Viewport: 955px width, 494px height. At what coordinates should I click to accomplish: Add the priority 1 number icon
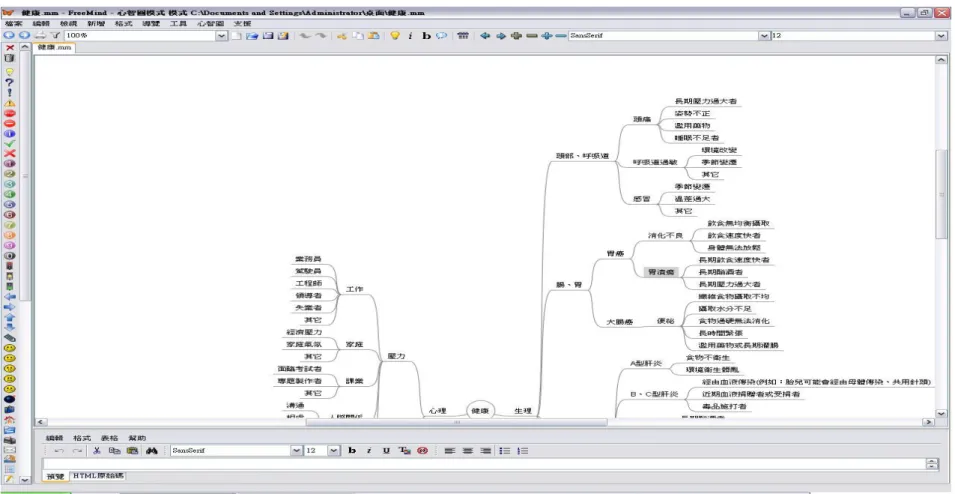(10, 163)
